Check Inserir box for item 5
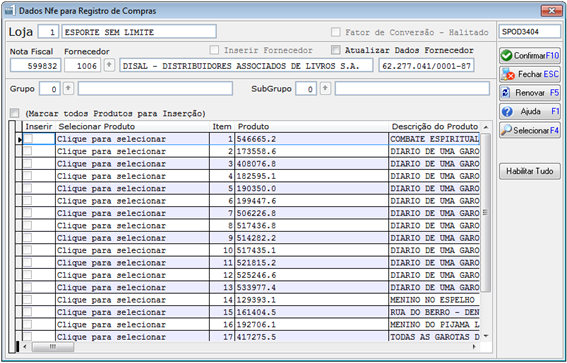Image resolution: width=567 pixels, height=363 pixels. [x=28, y=188]
